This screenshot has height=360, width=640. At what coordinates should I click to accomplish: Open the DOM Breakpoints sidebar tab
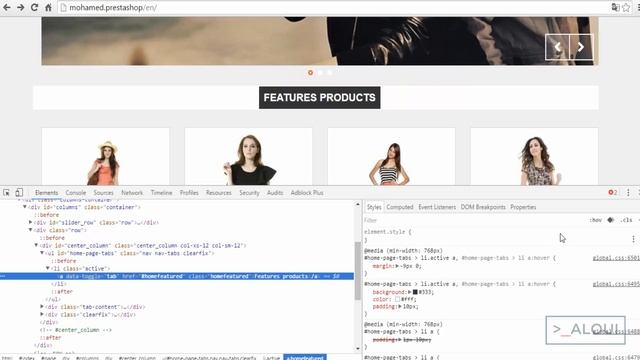483,207
